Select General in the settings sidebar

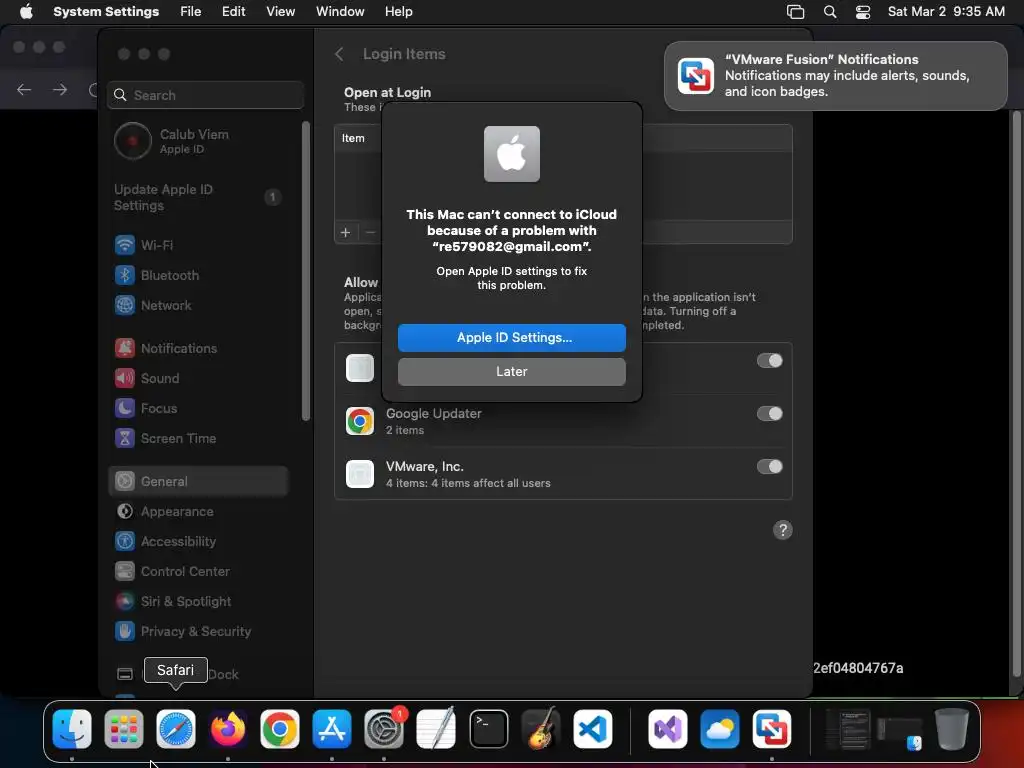[x=199, y=481]
